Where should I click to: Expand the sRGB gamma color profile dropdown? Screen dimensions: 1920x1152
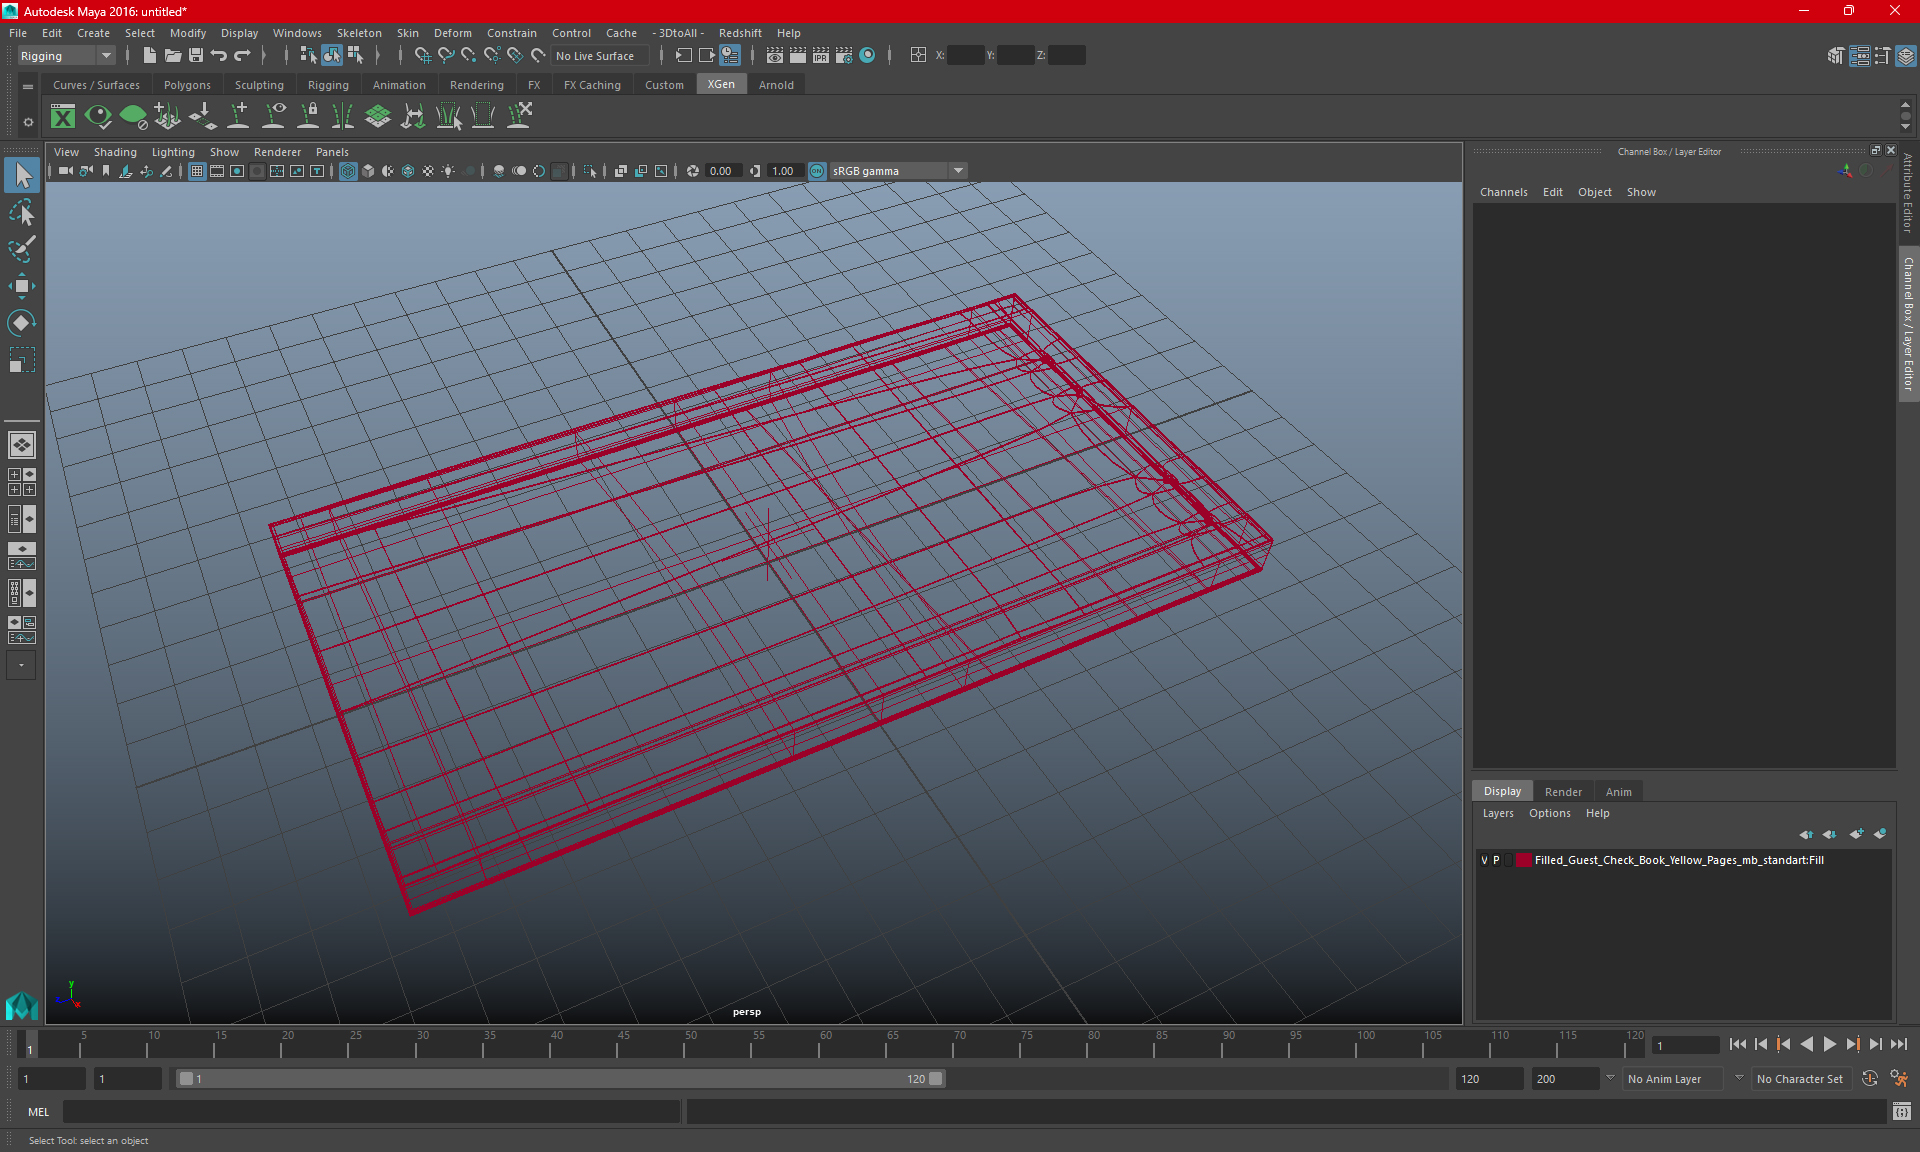click(960, 170)
